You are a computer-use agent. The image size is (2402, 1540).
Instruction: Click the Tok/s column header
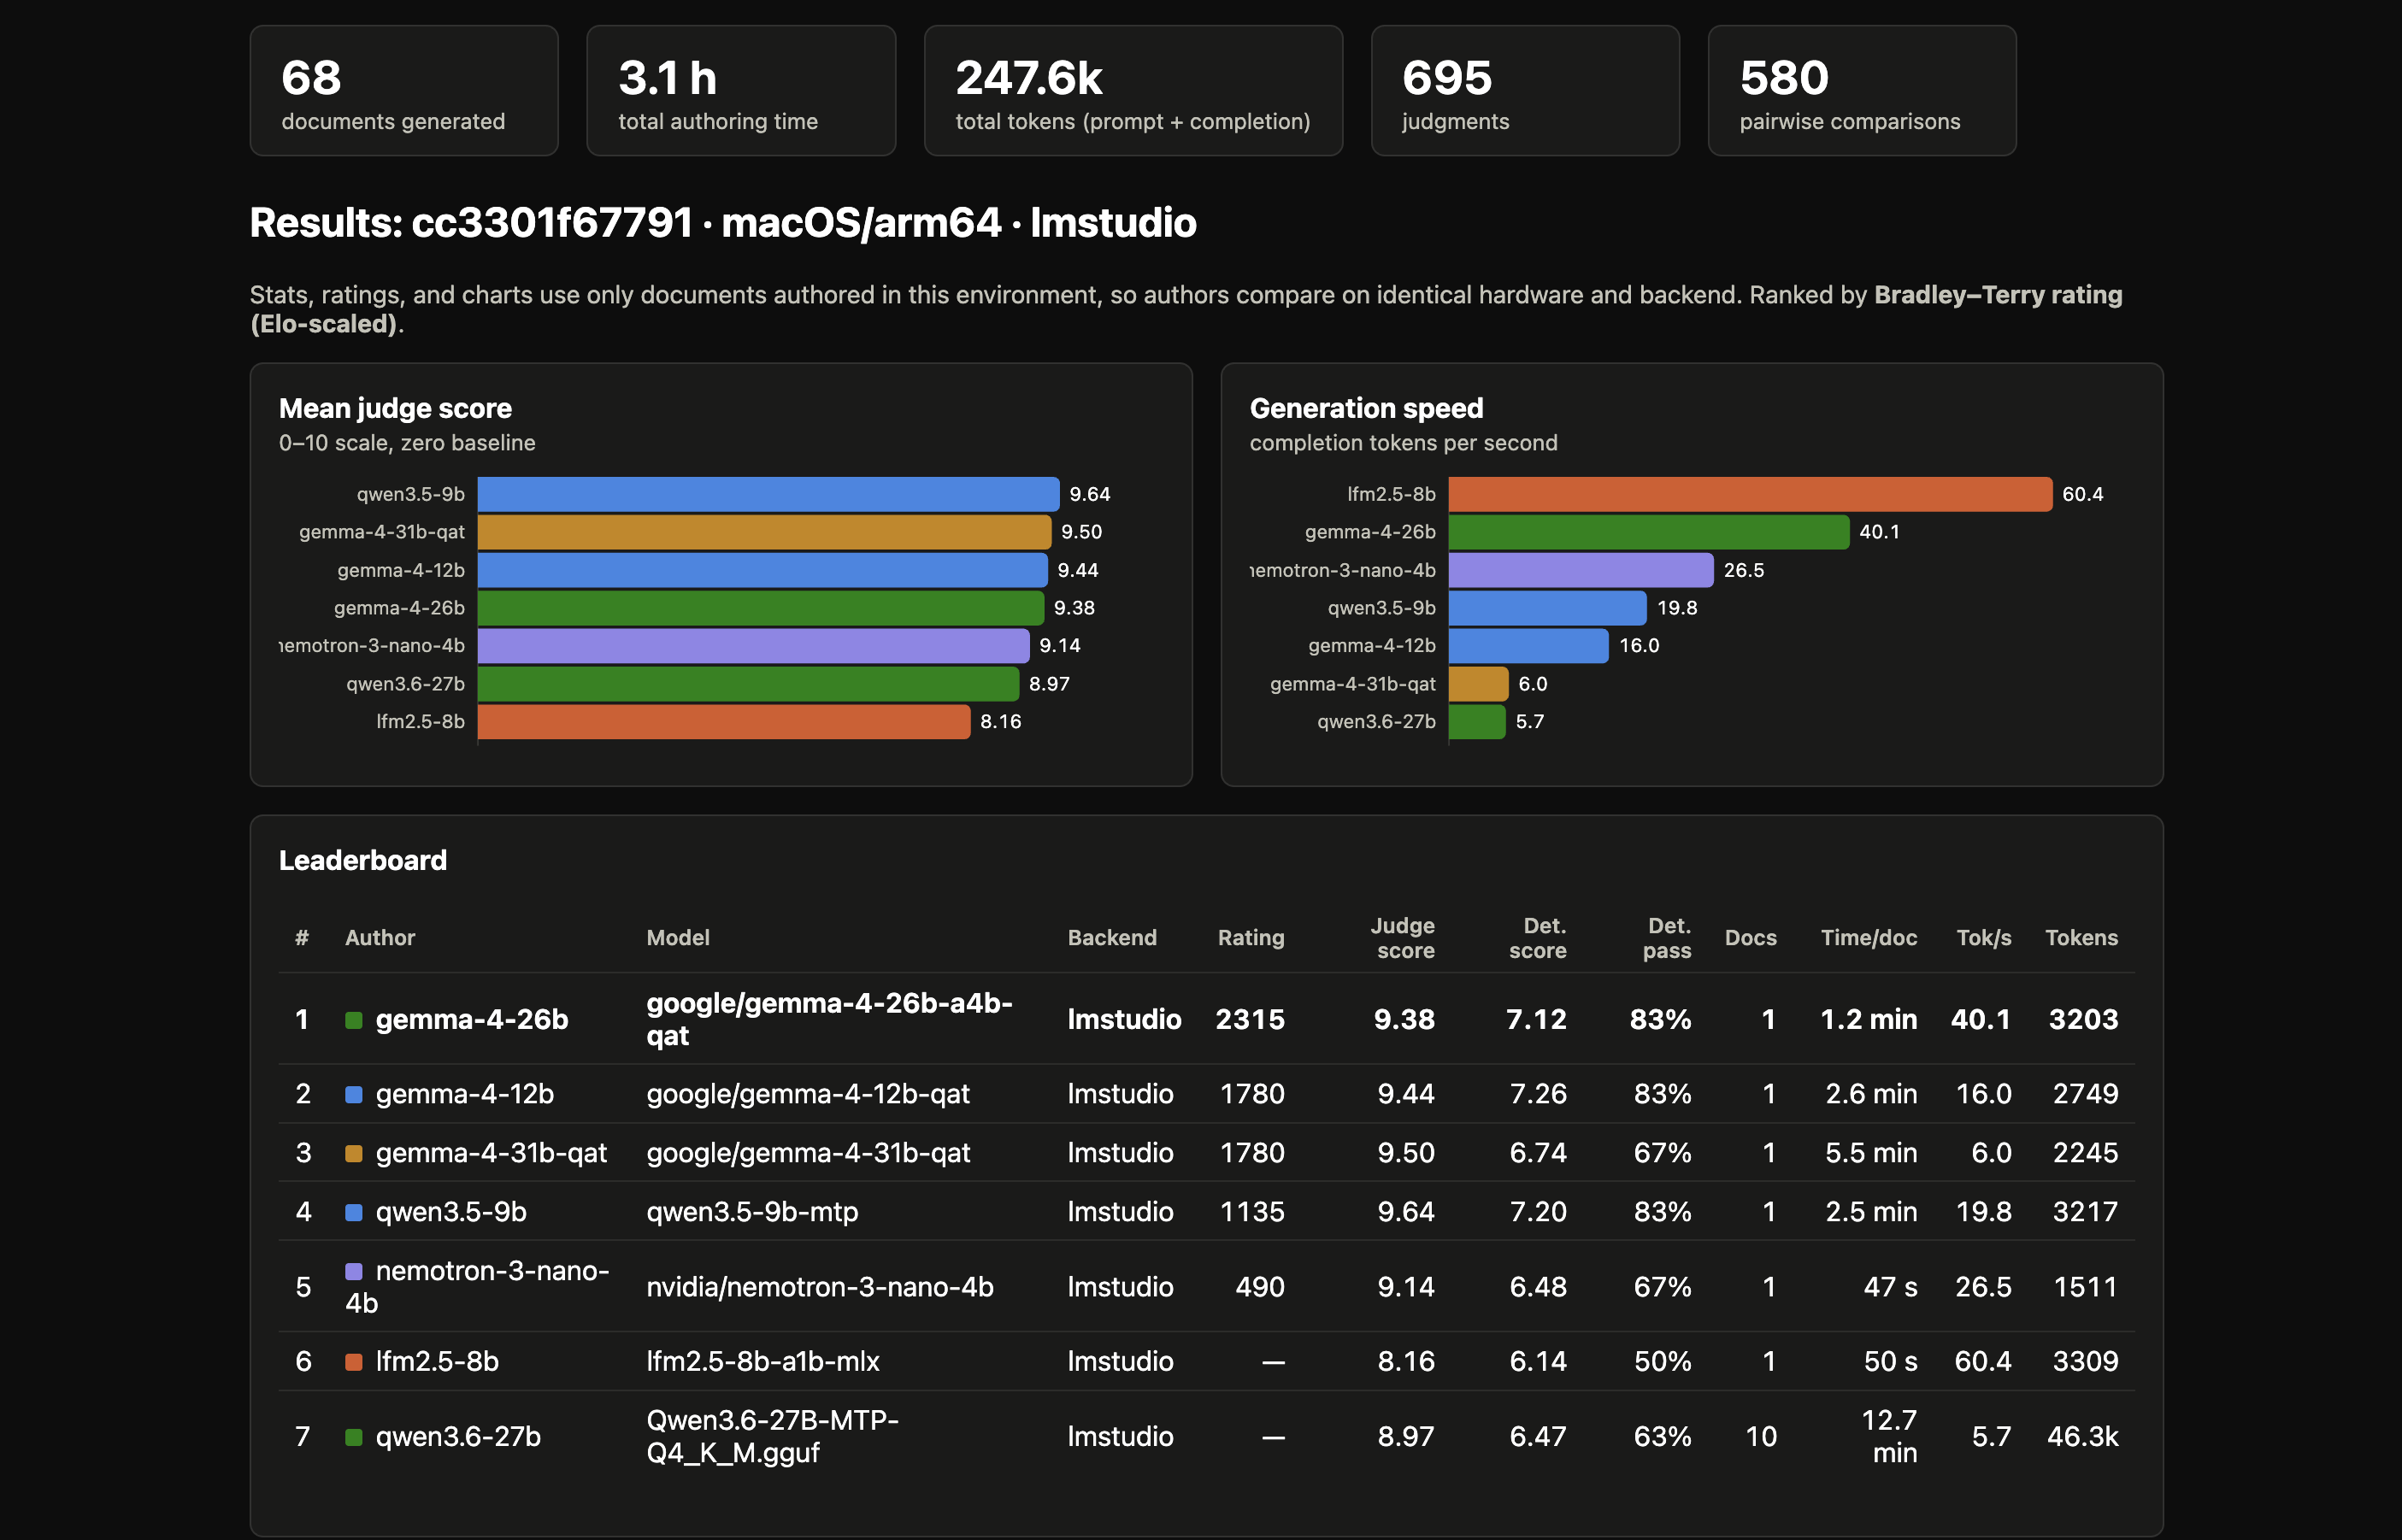coord(1984,938)
